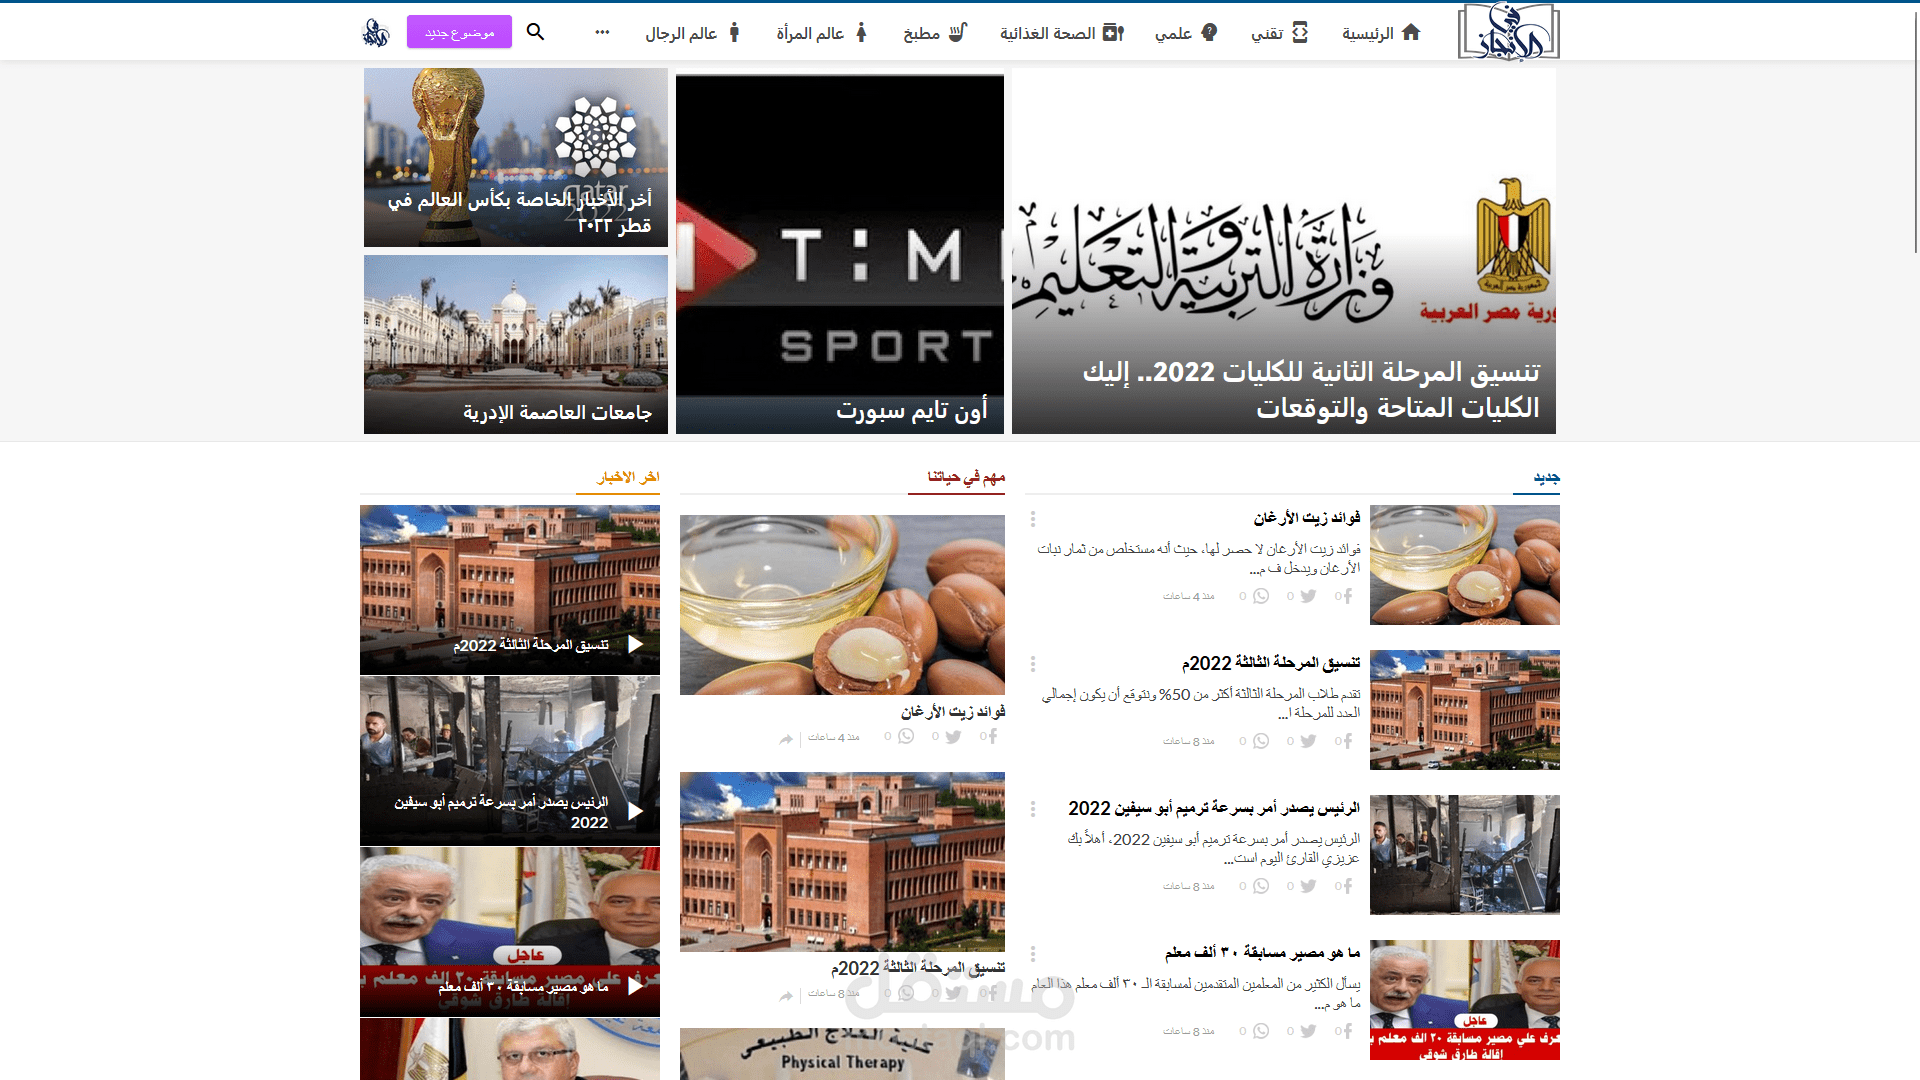Image resolution: width=1920 pixels, height=1080 pixels.
Task: Open فوائد زيت الأرغان title in middle column
Action: 953,712
